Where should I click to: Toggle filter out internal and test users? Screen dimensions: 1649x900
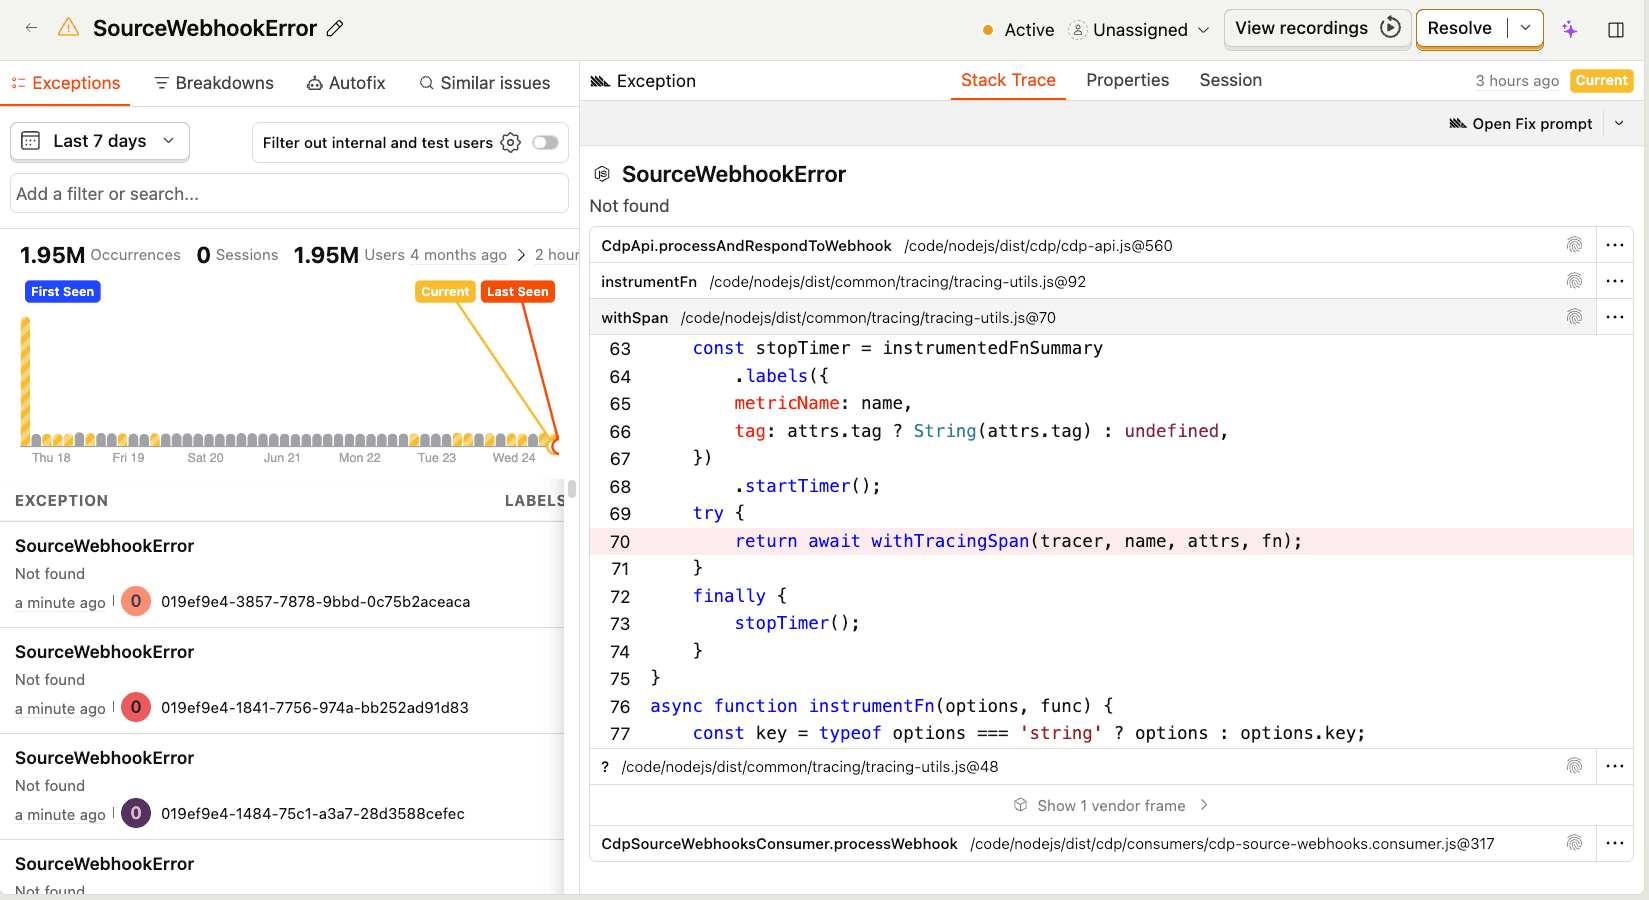coord(545,143)
